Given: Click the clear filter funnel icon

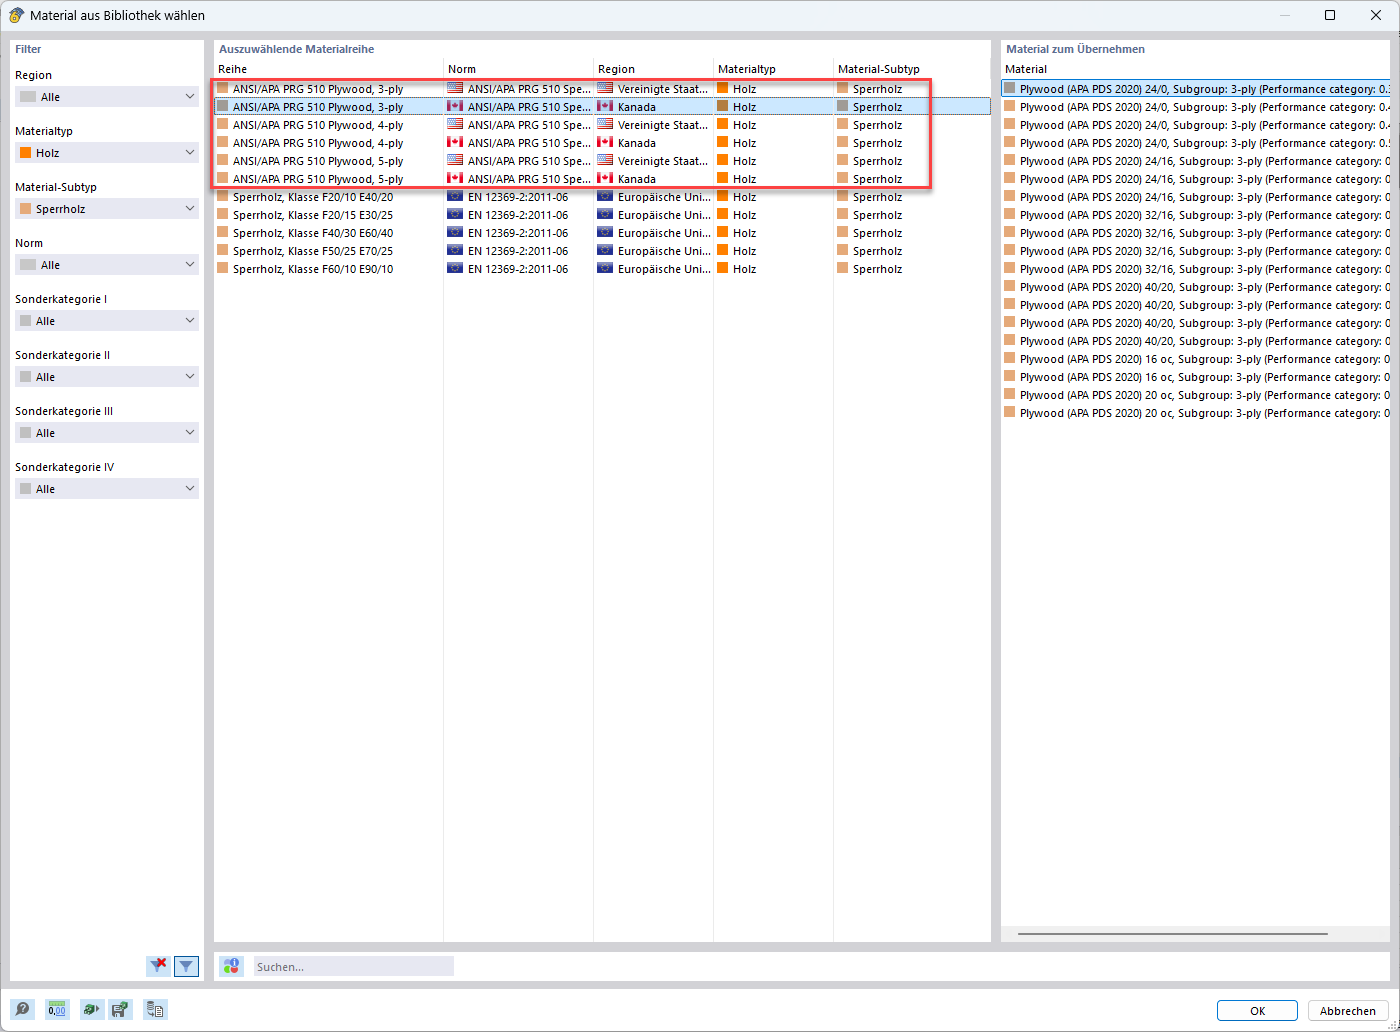Looking at the screenshot, I should coord(158,966).
